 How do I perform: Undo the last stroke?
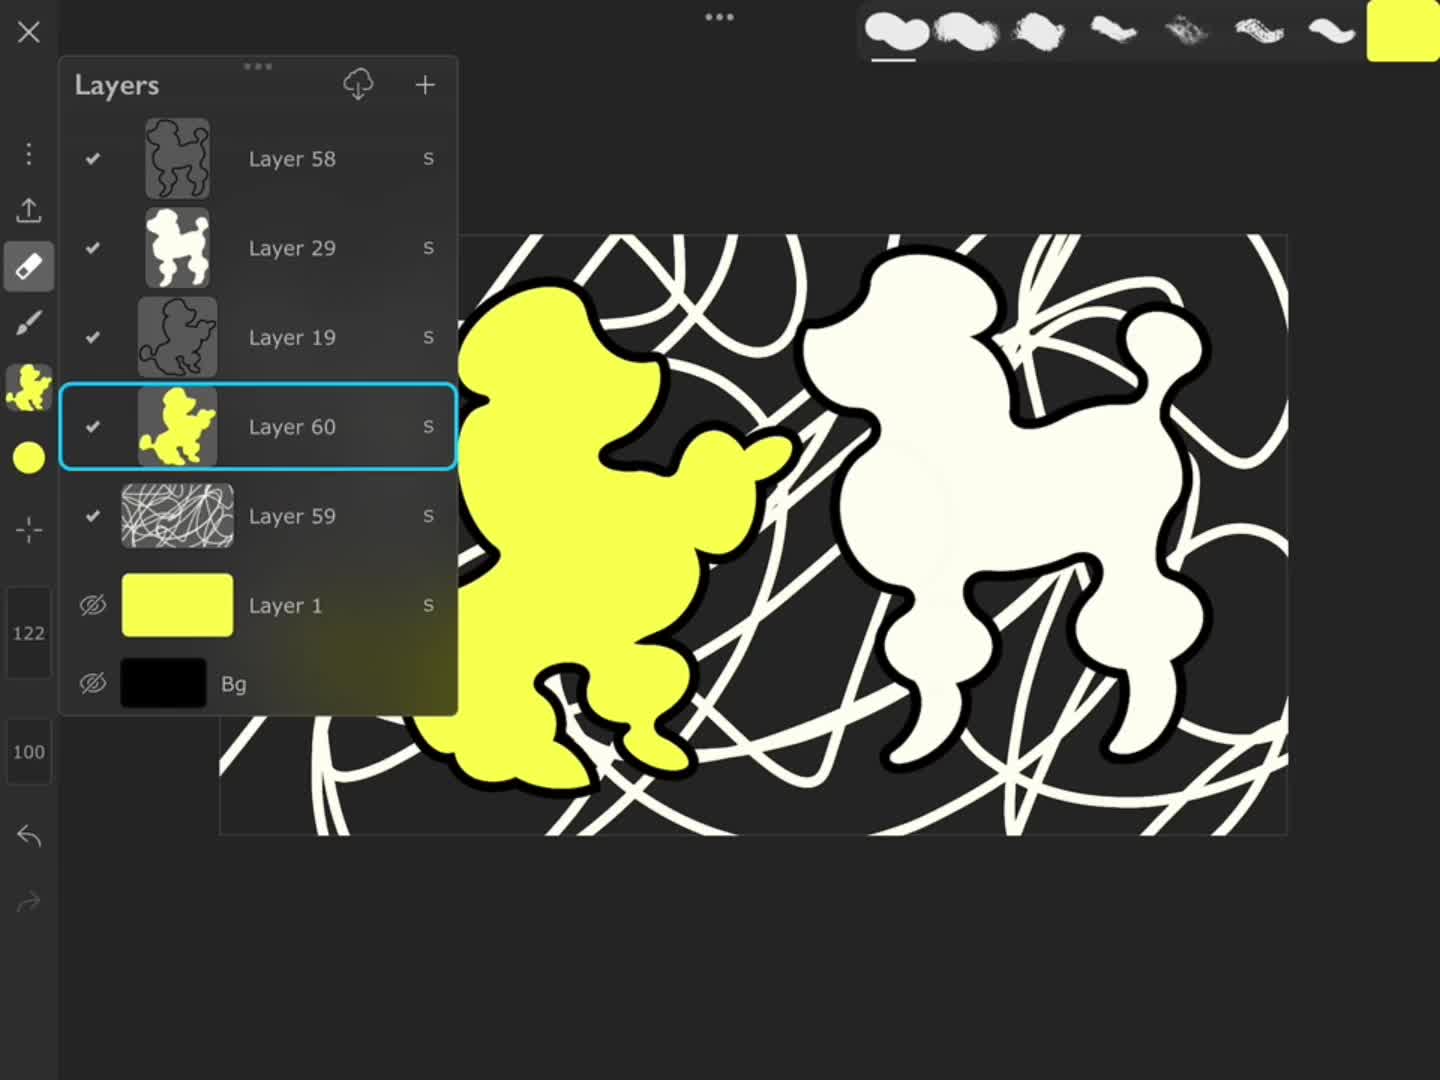pos(29,836)
